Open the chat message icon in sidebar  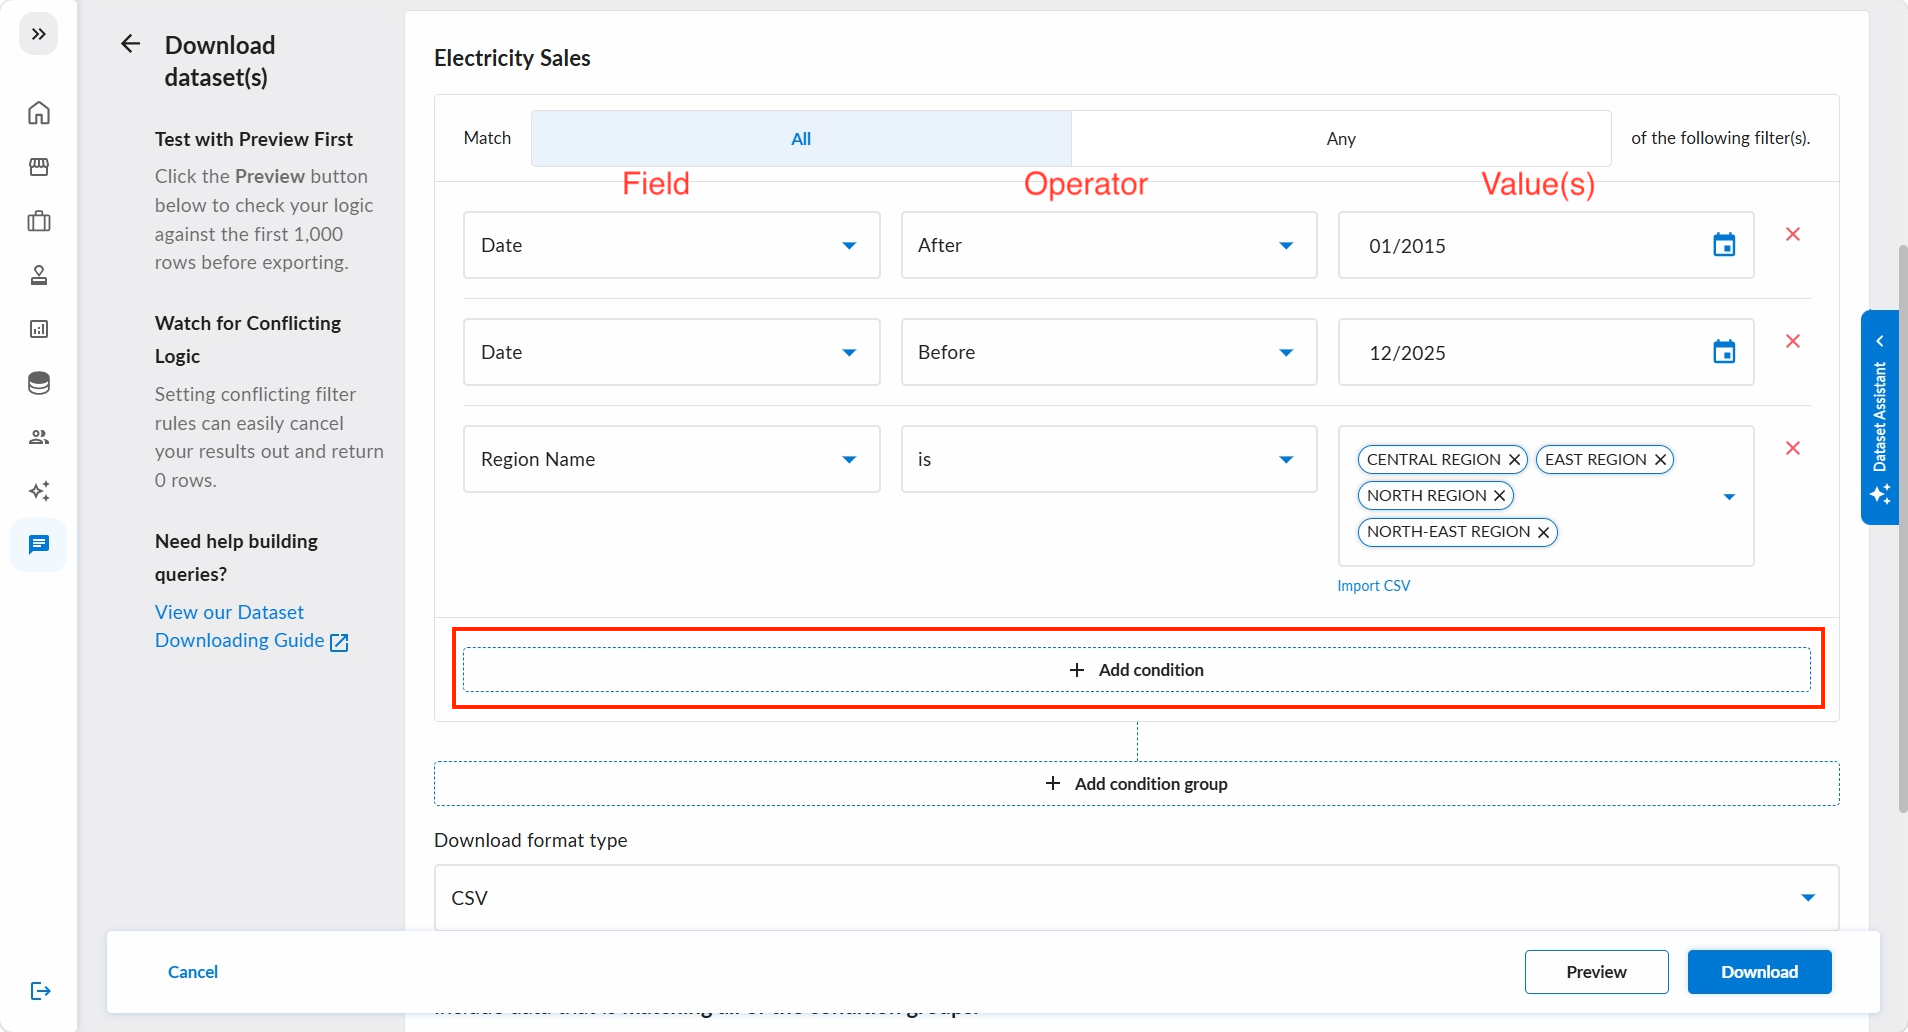[x=39, y=545]
